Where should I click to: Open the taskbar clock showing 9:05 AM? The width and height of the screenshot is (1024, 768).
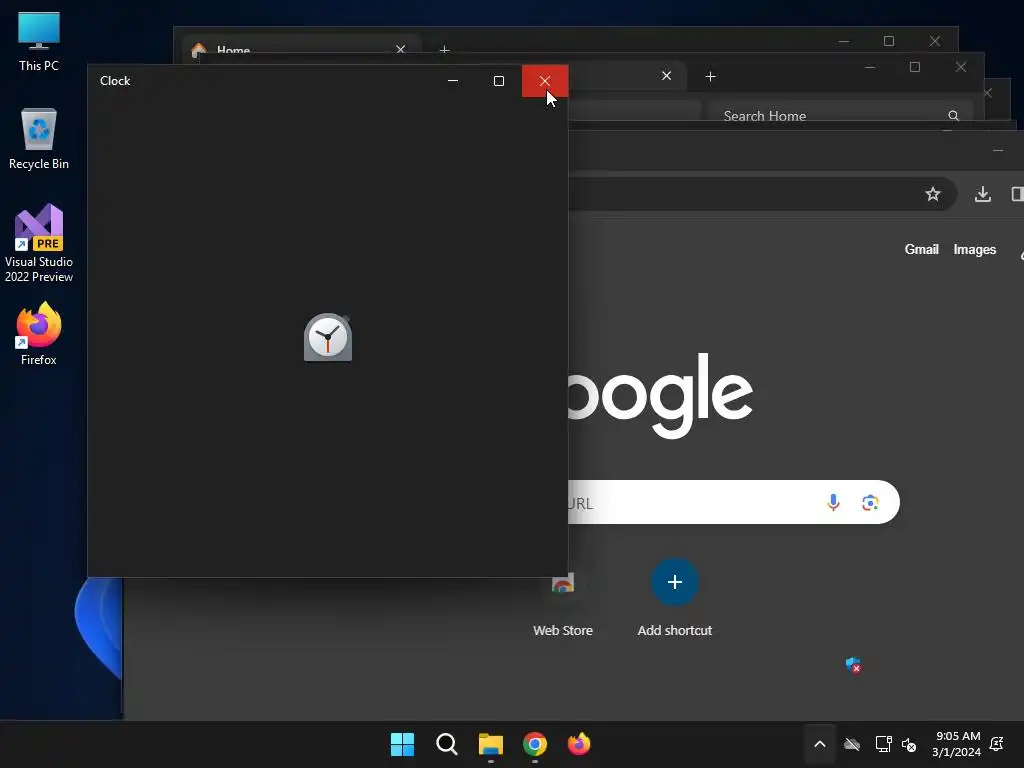tap(957, 744)
